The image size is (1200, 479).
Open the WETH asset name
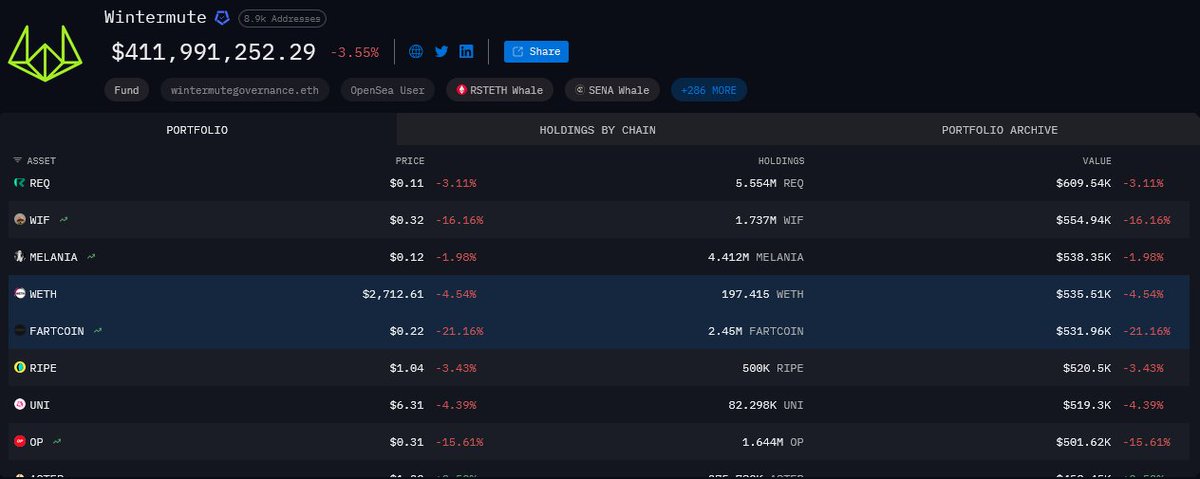click(x=43, y=295)
